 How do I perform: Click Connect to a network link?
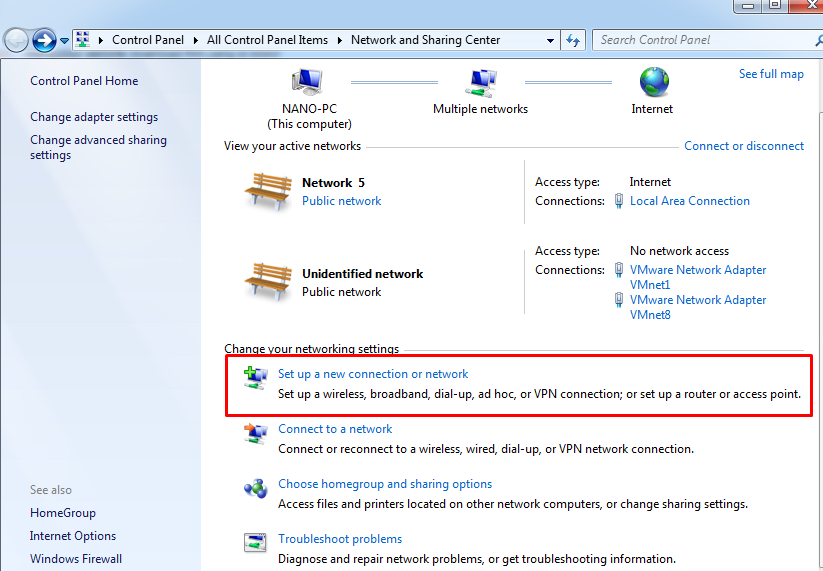[x=335, y=429]
